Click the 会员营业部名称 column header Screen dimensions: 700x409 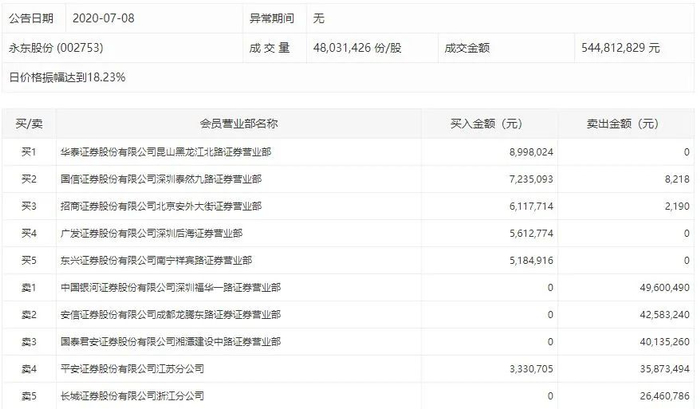[239, 124]
